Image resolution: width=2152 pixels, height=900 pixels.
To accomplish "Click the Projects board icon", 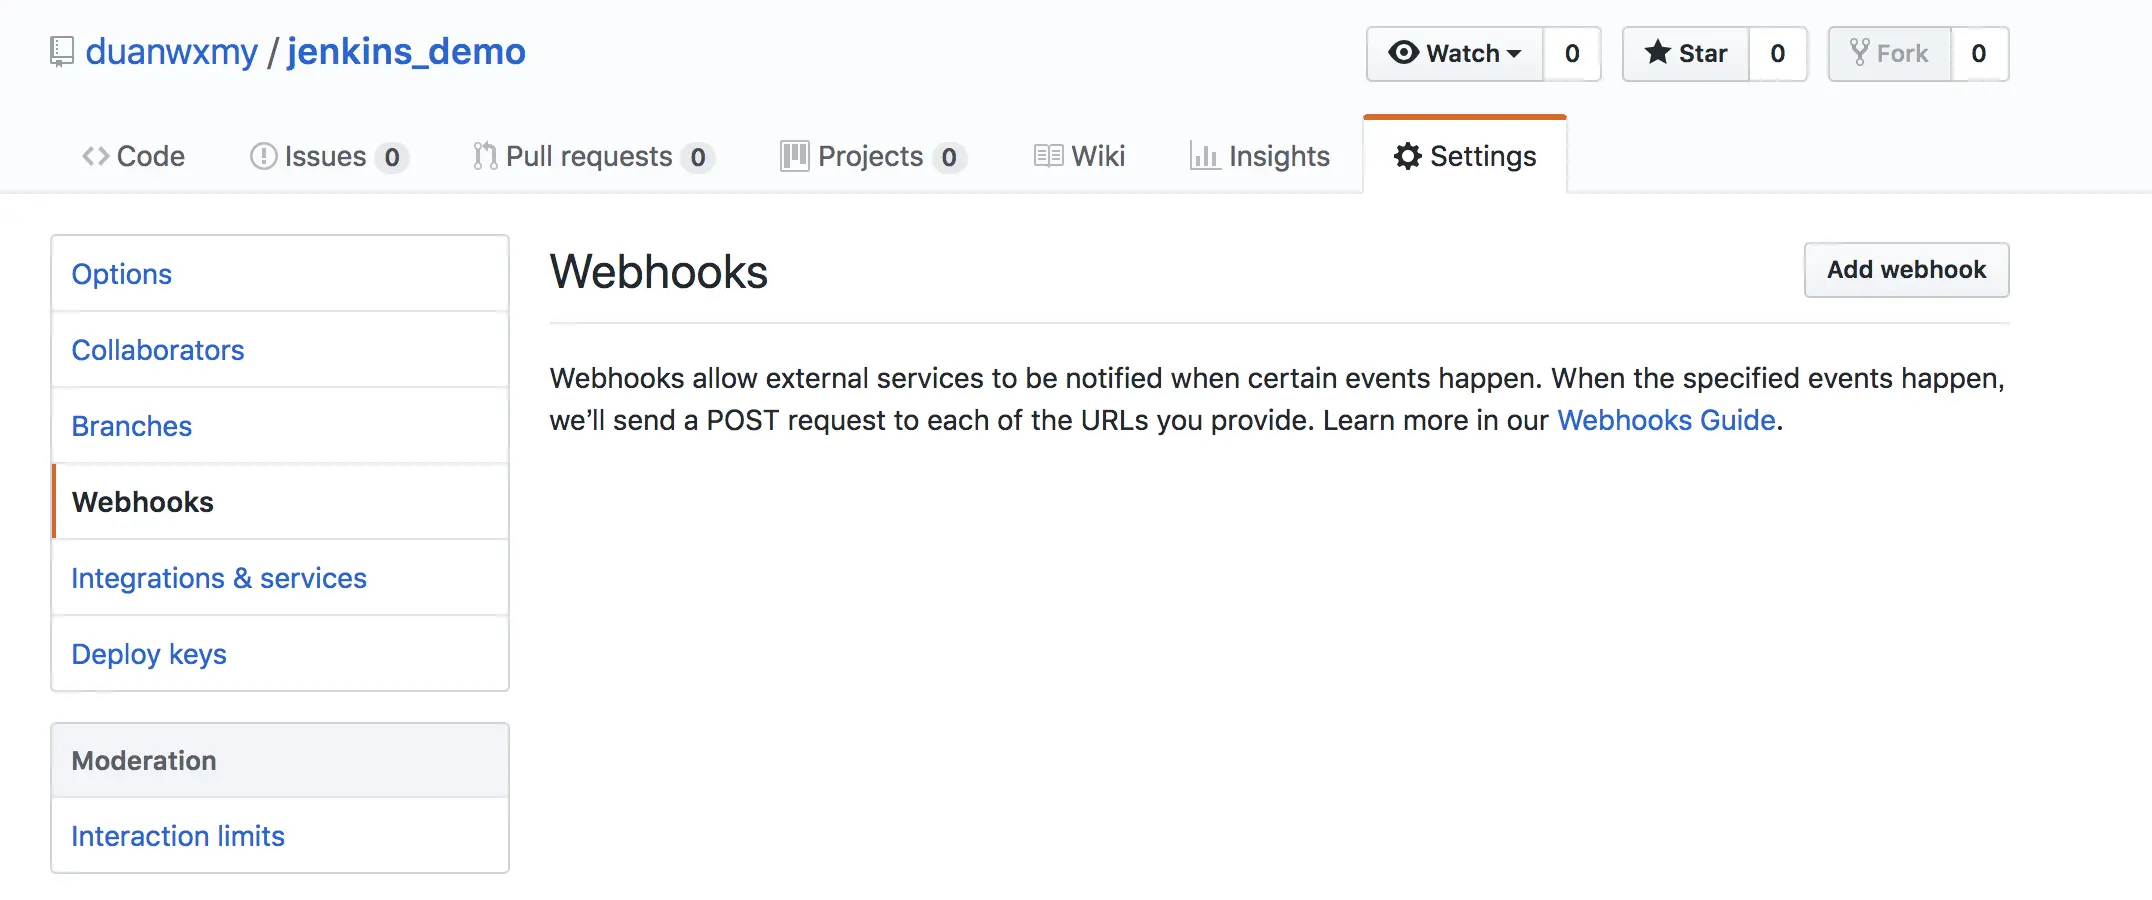I will [x=794, y=156].
